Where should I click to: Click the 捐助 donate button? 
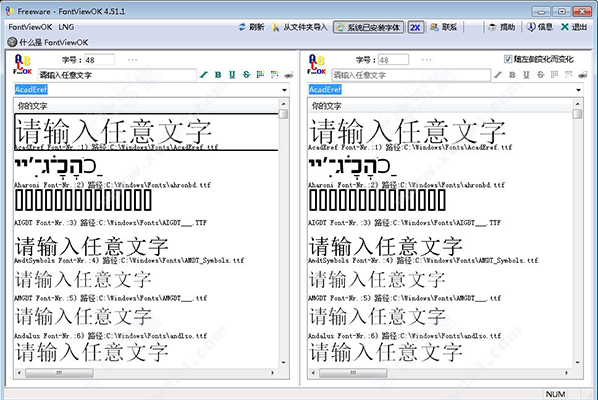502,27
